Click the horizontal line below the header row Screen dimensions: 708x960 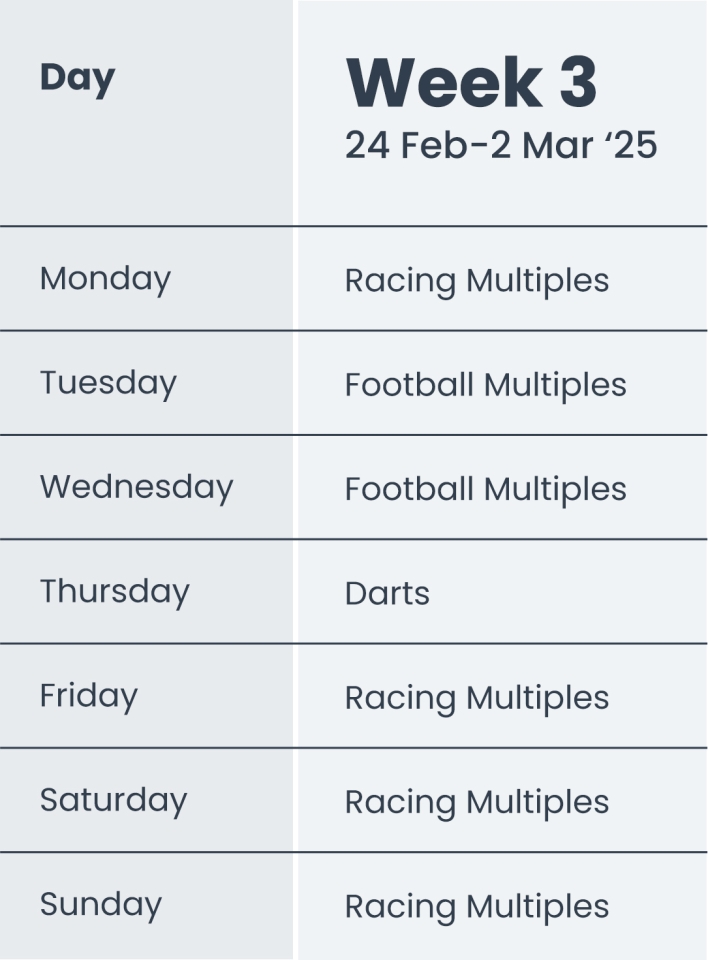point(354,226)
